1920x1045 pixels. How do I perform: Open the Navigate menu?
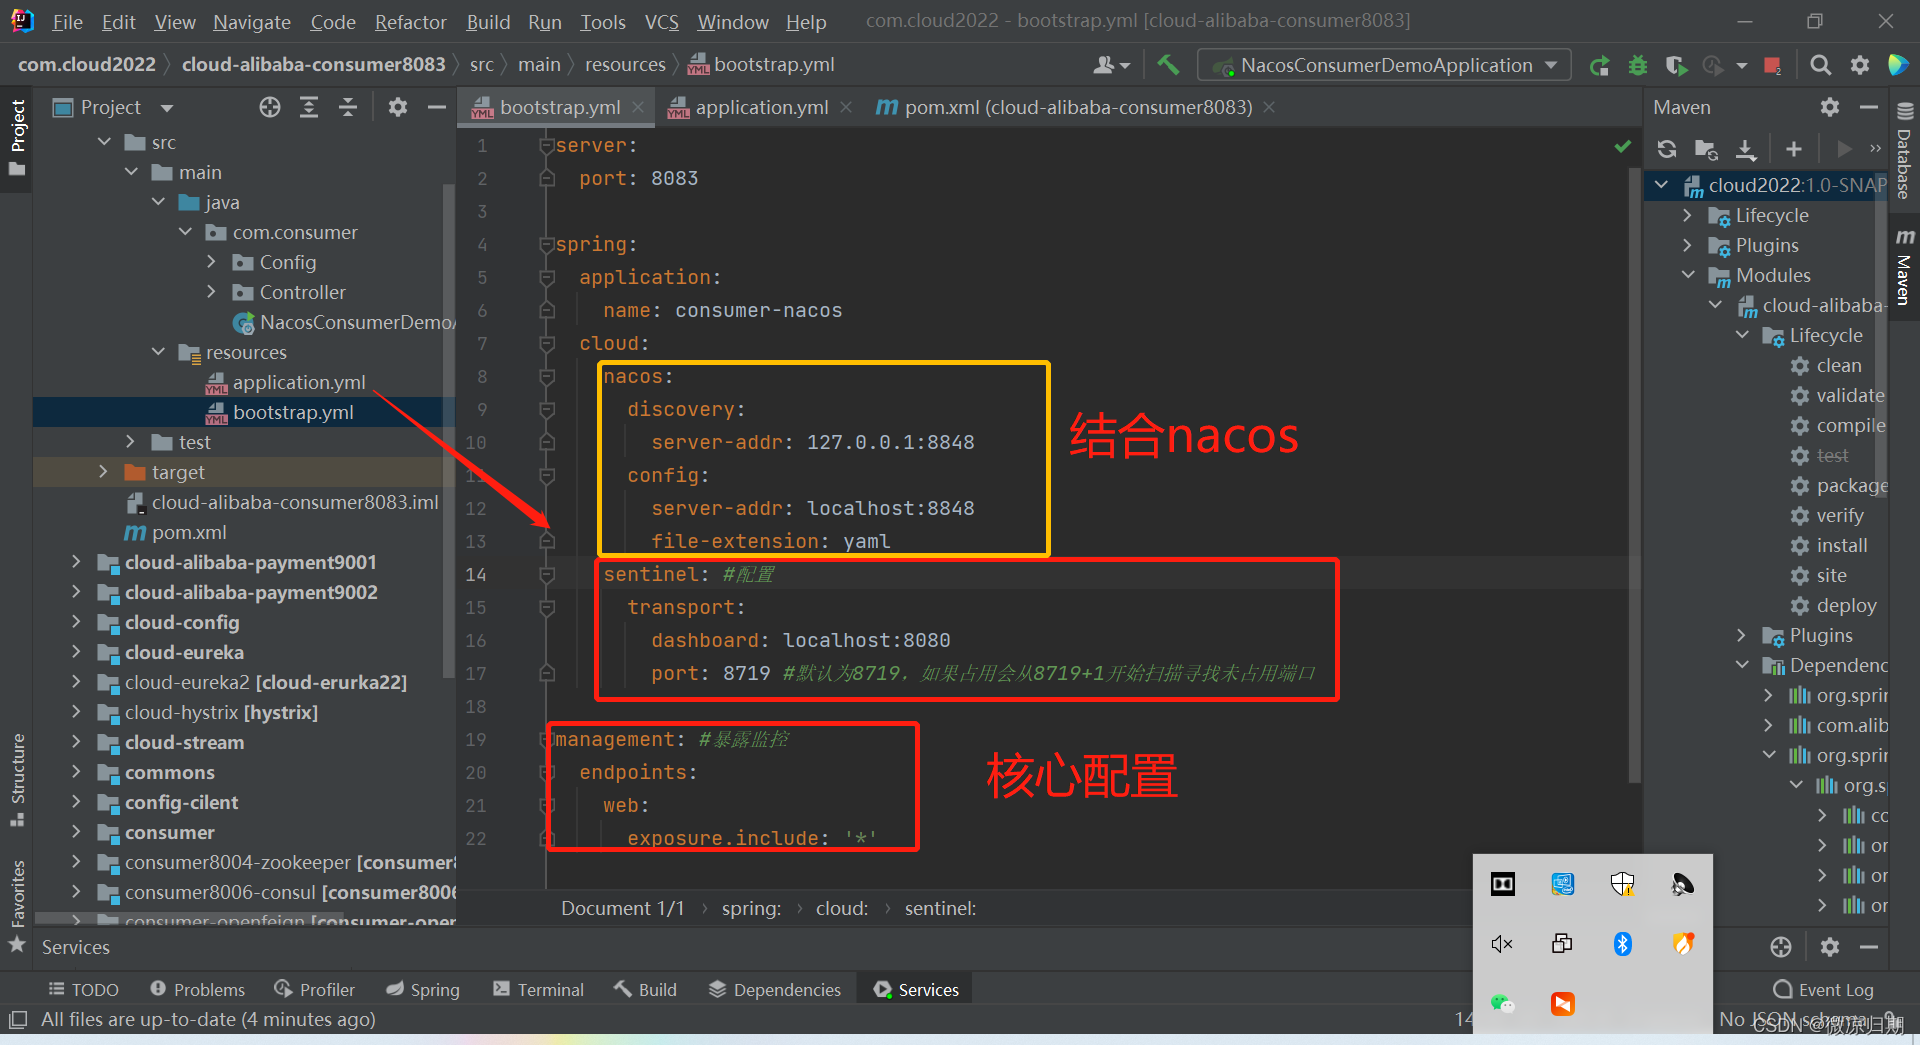(252, 22)
